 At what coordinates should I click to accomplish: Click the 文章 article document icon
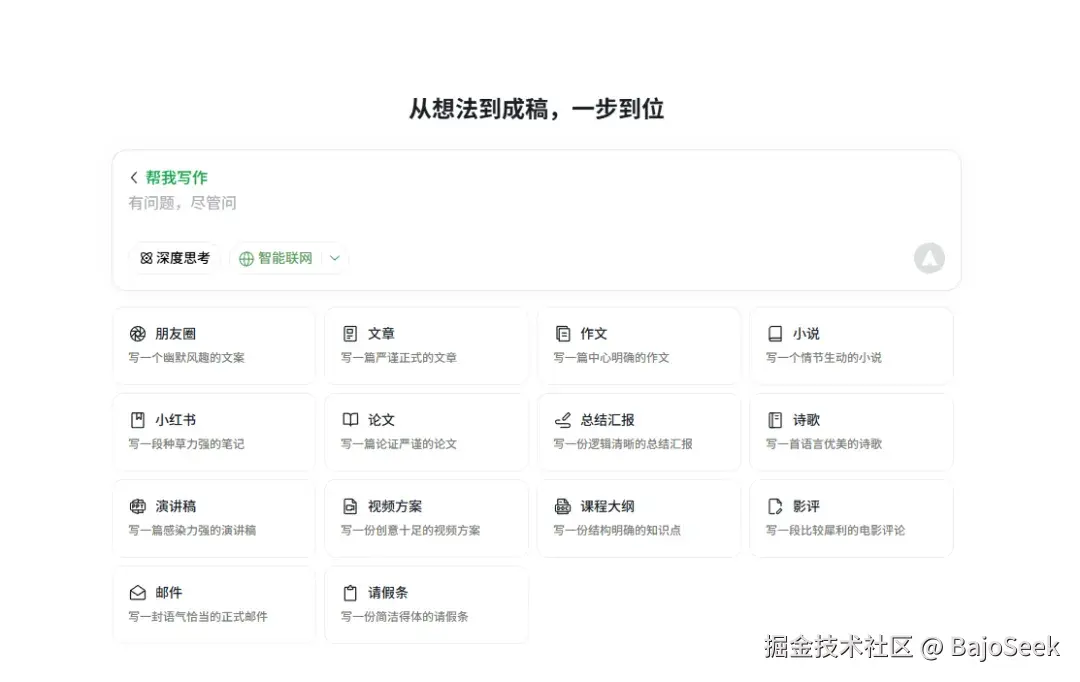[x=352, y=334]
